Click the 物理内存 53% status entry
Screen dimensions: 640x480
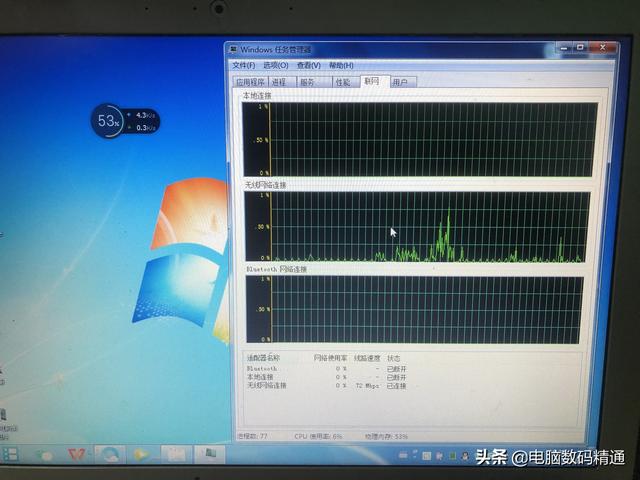(386, 436)
